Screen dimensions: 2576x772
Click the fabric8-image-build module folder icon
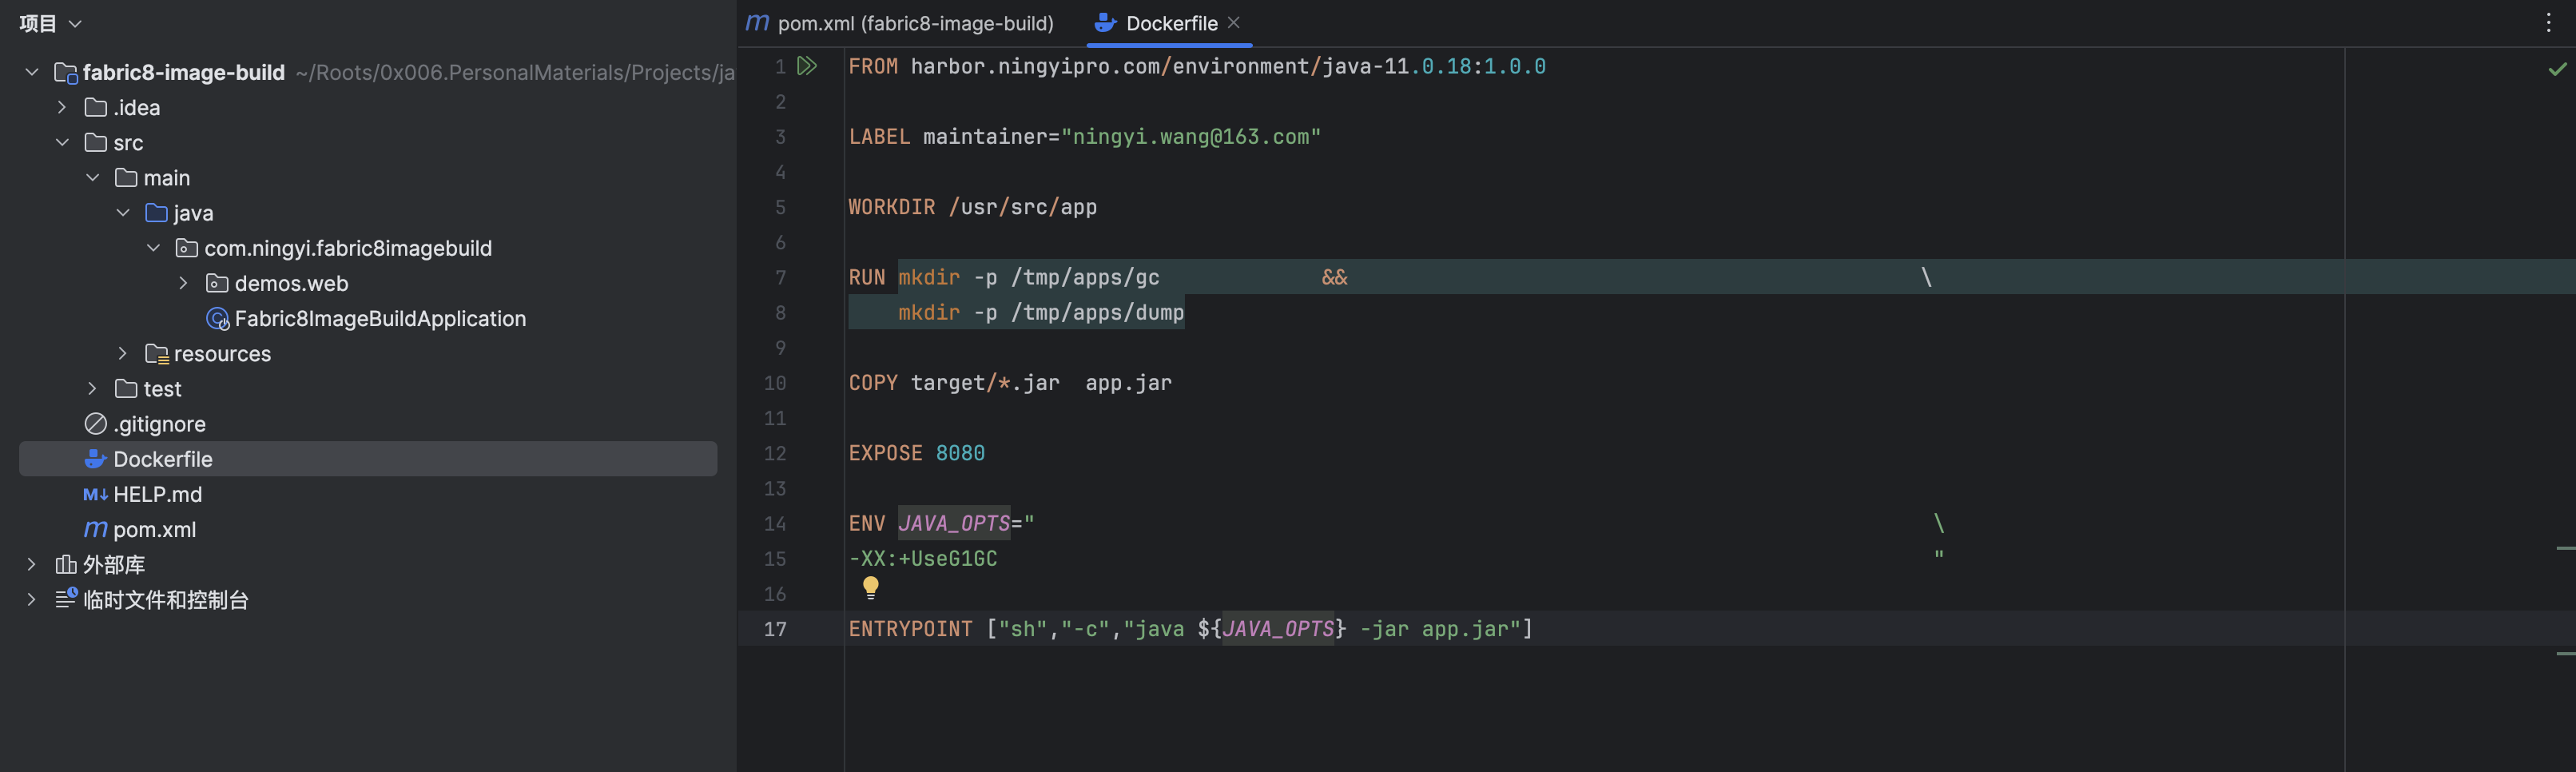[x=66, y=72]
